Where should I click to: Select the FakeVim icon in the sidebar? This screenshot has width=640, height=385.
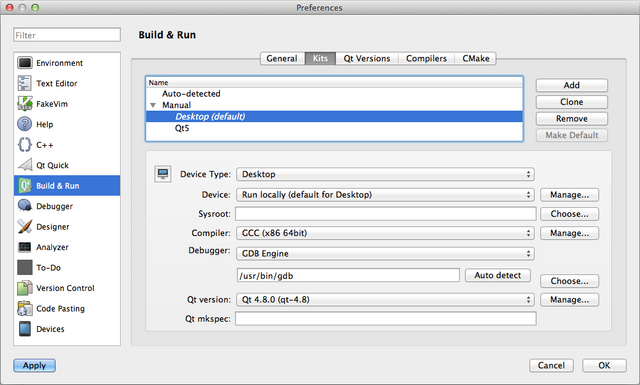[24, 104]
